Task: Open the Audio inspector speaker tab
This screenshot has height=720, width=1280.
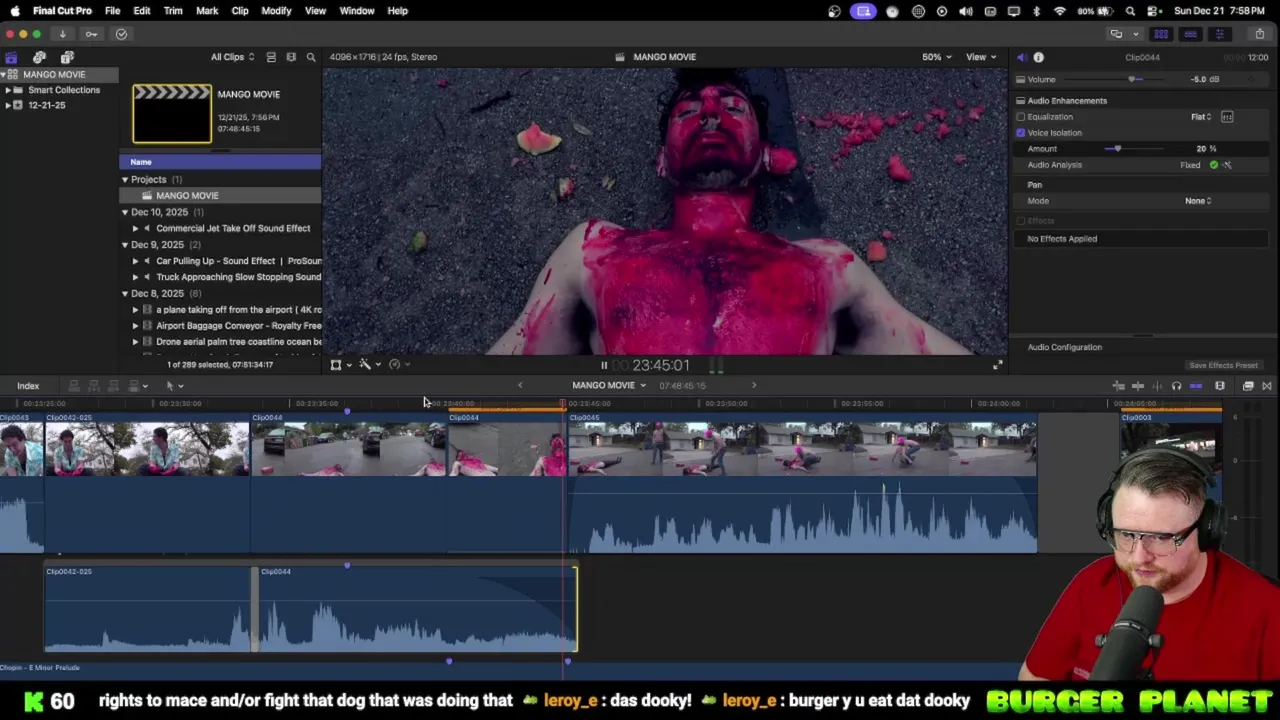Action: (x=1021, y=57)
